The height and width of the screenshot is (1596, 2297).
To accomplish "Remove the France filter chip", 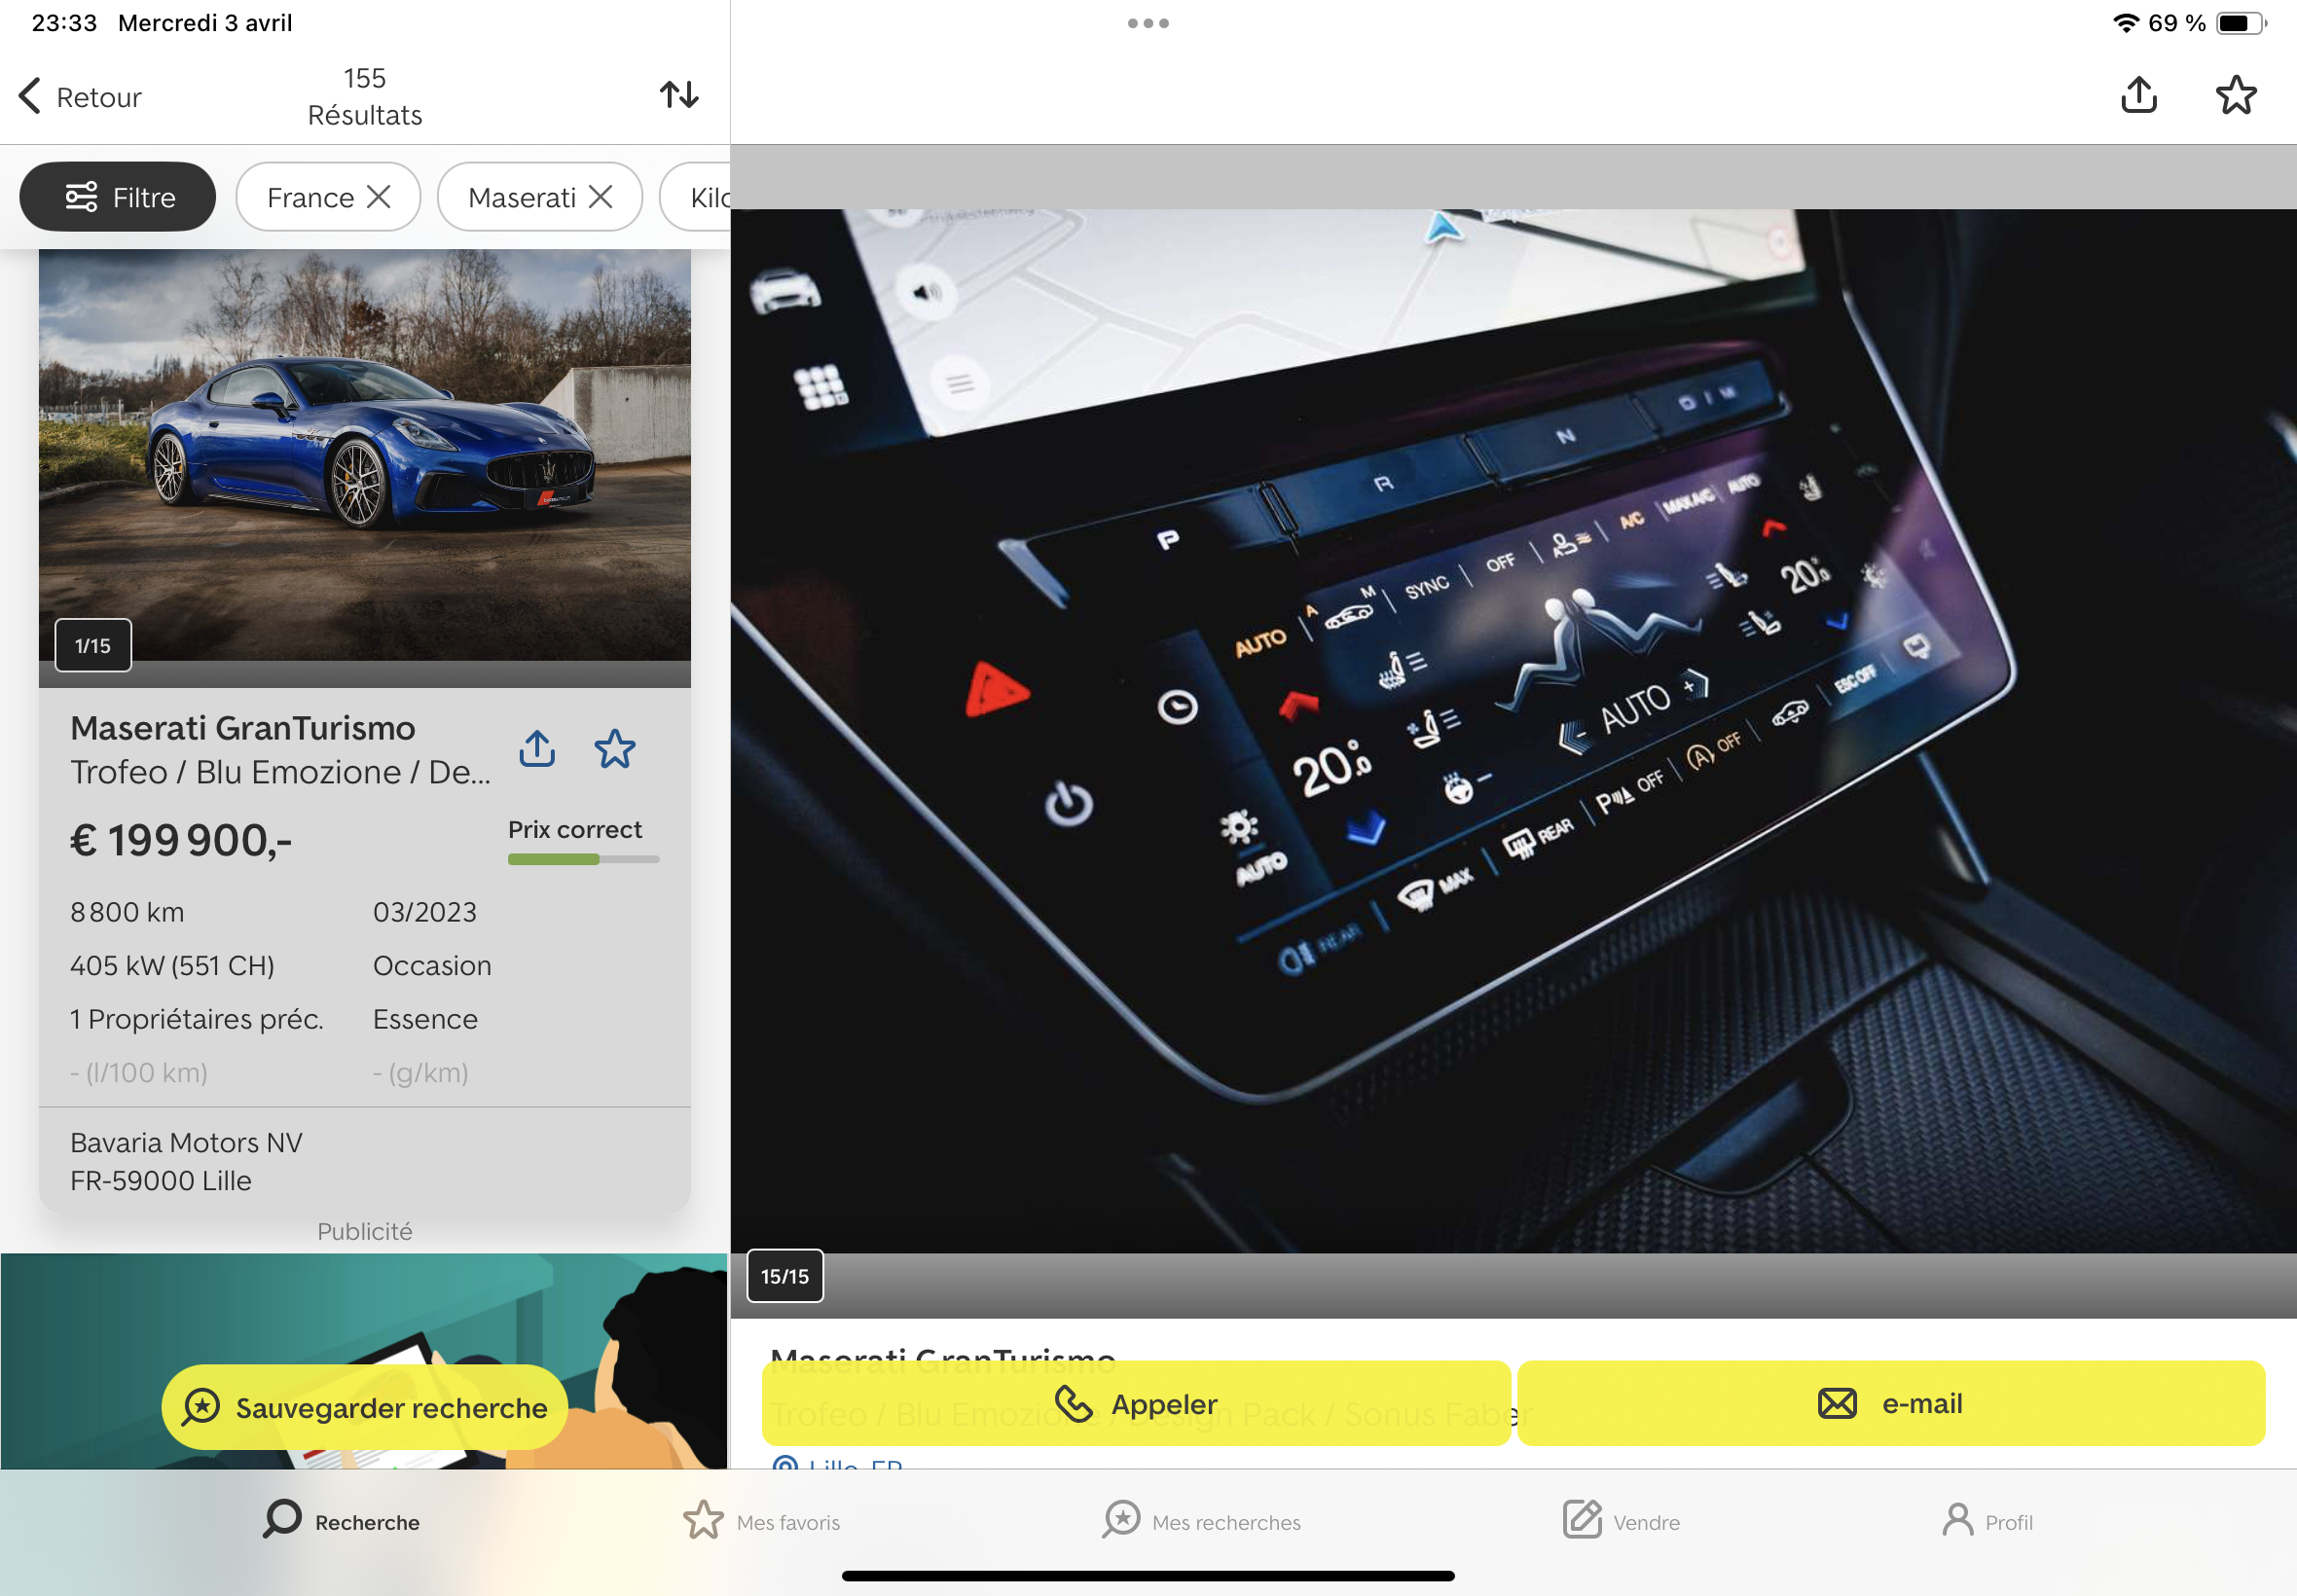I will tap(379, 197).
